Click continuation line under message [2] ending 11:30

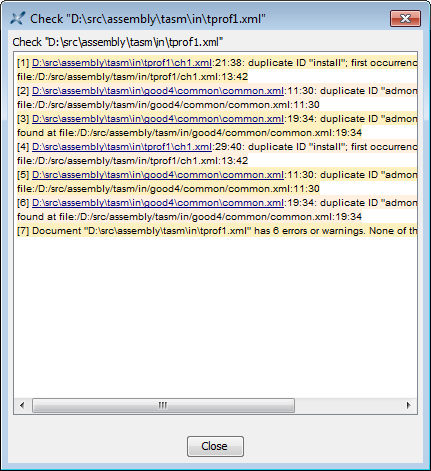[168, 105]
